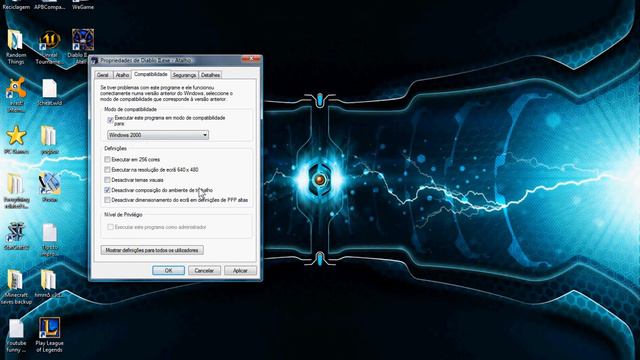640x360 pixels.
Task: Open the yellow star shortcut icon
Action: click(x=16, y=136)
